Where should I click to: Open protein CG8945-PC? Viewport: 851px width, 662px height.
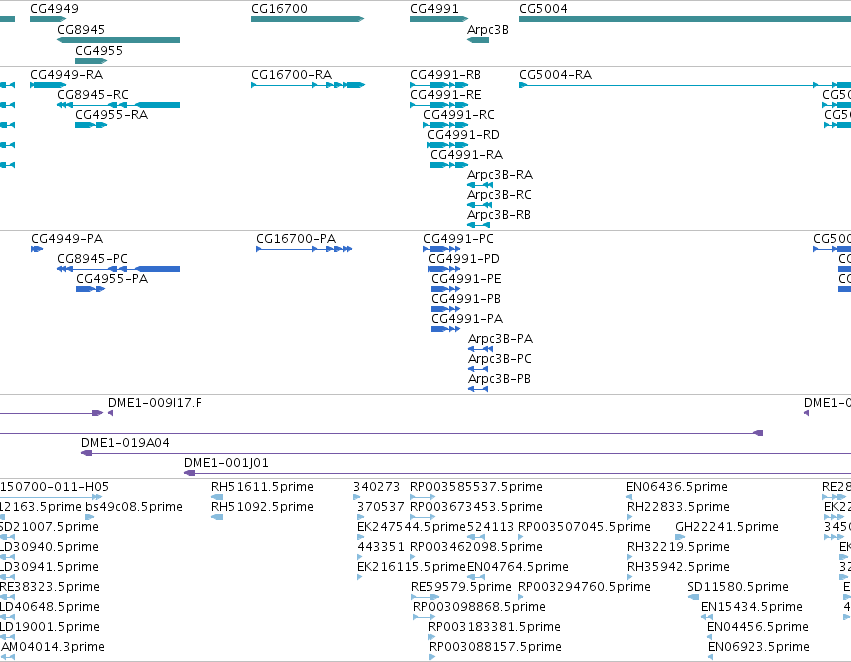[x=92, y=258]
